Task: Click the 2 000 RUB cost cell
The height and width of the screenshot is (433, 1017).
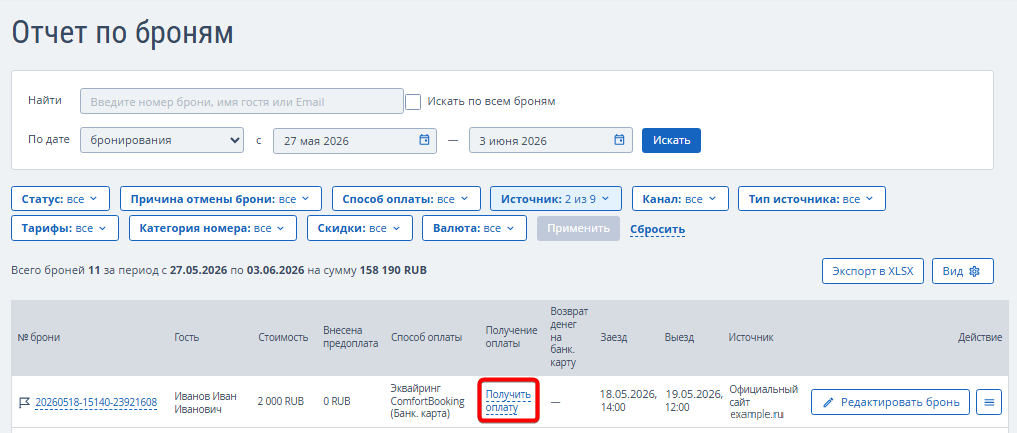Action: pyautogui.click(x=283, y=403)
